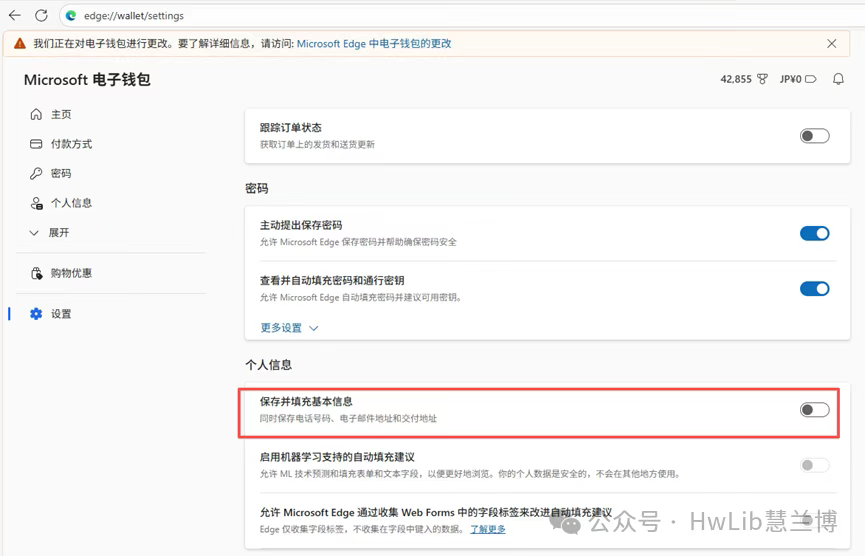Reload the page with refresh icon
The height and width of the screenshot is (556, 865).
[41, 15]
